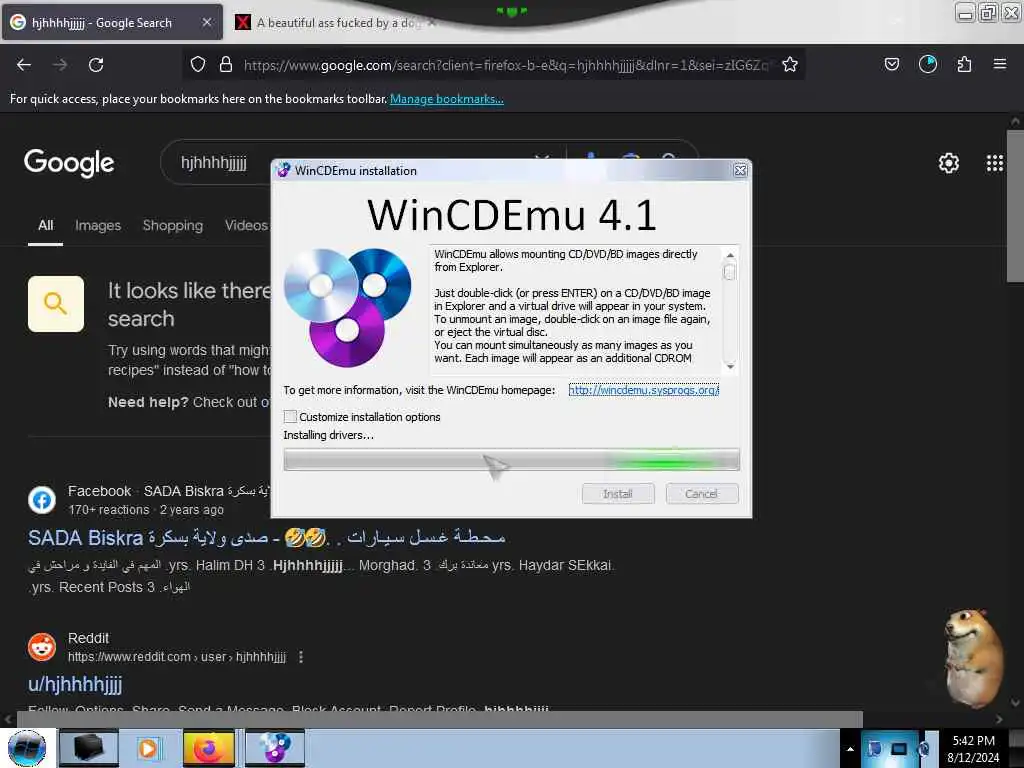Open Google settings gear

[x=949, y=163]
